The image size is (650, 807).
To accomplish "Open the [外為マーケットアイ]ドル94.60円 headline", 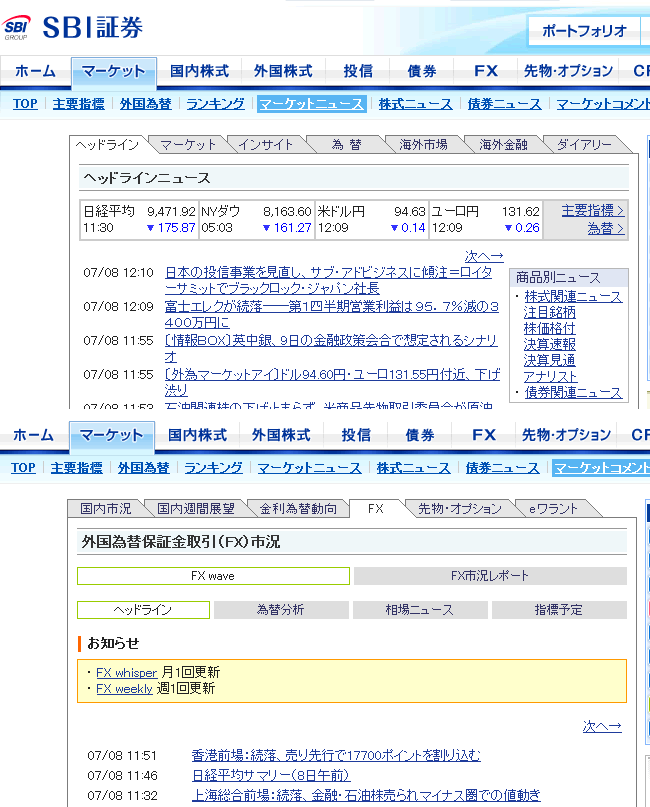I will point(332,382).
